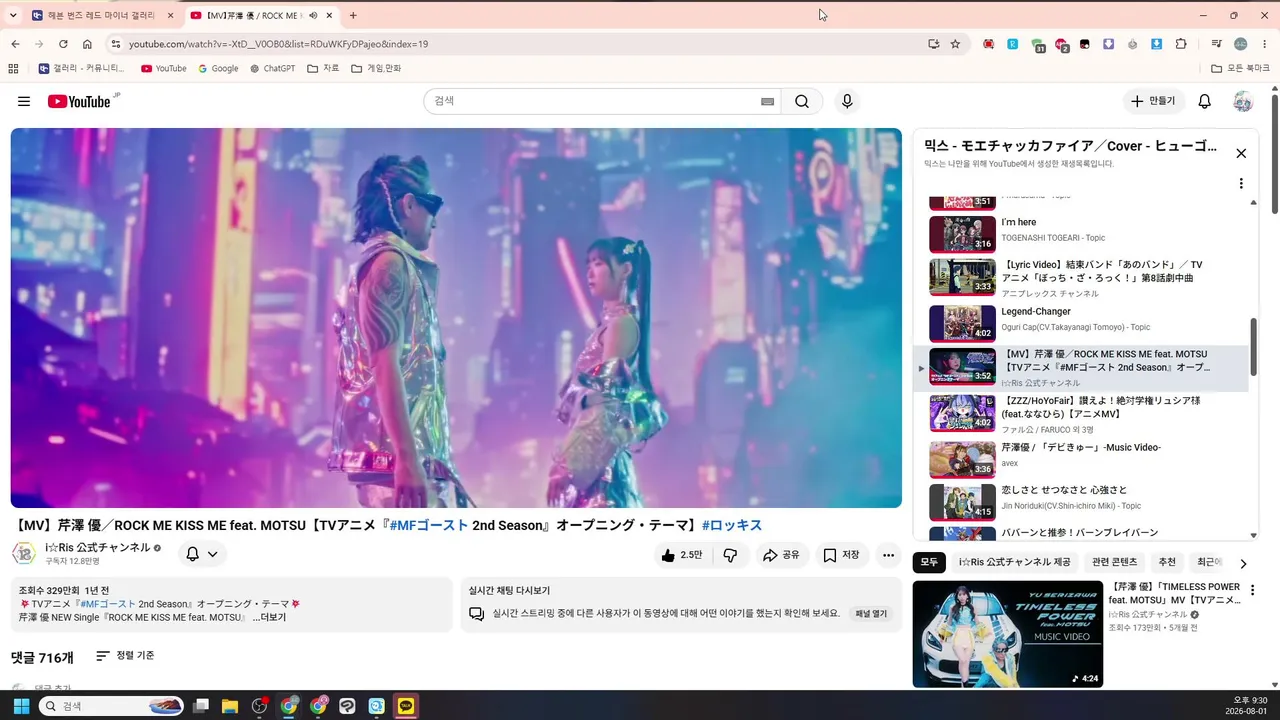This screenshot has height=720, width=1280.
Task: Click the #ロッキス hashtag link
Action: (732, 526)
